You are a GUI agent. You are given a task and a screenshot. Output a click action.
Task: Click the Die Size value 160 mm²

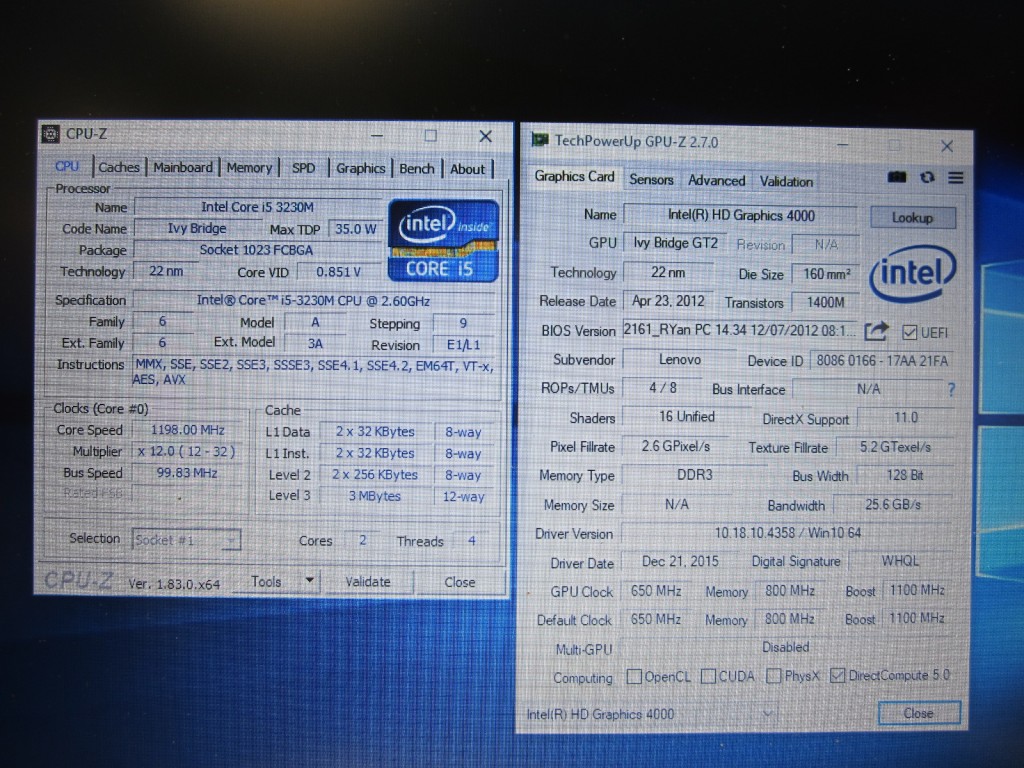826,274
